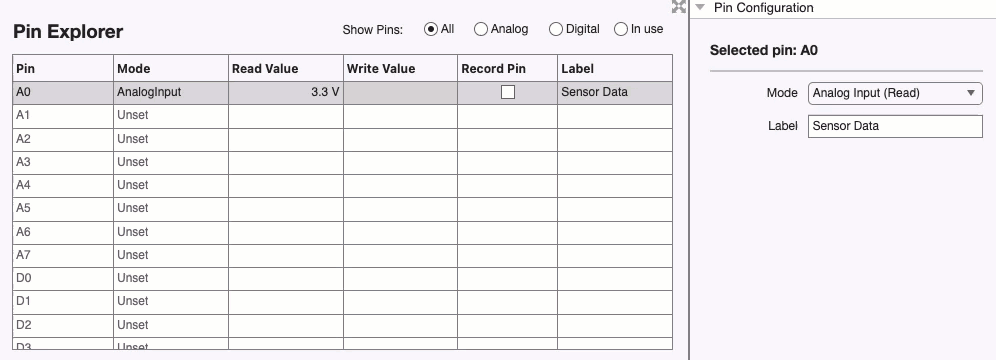Click the Mode cell for pin A3
The height and width of the screenshot is (360, 996).
pyautogui.click(x=171, y=163)
